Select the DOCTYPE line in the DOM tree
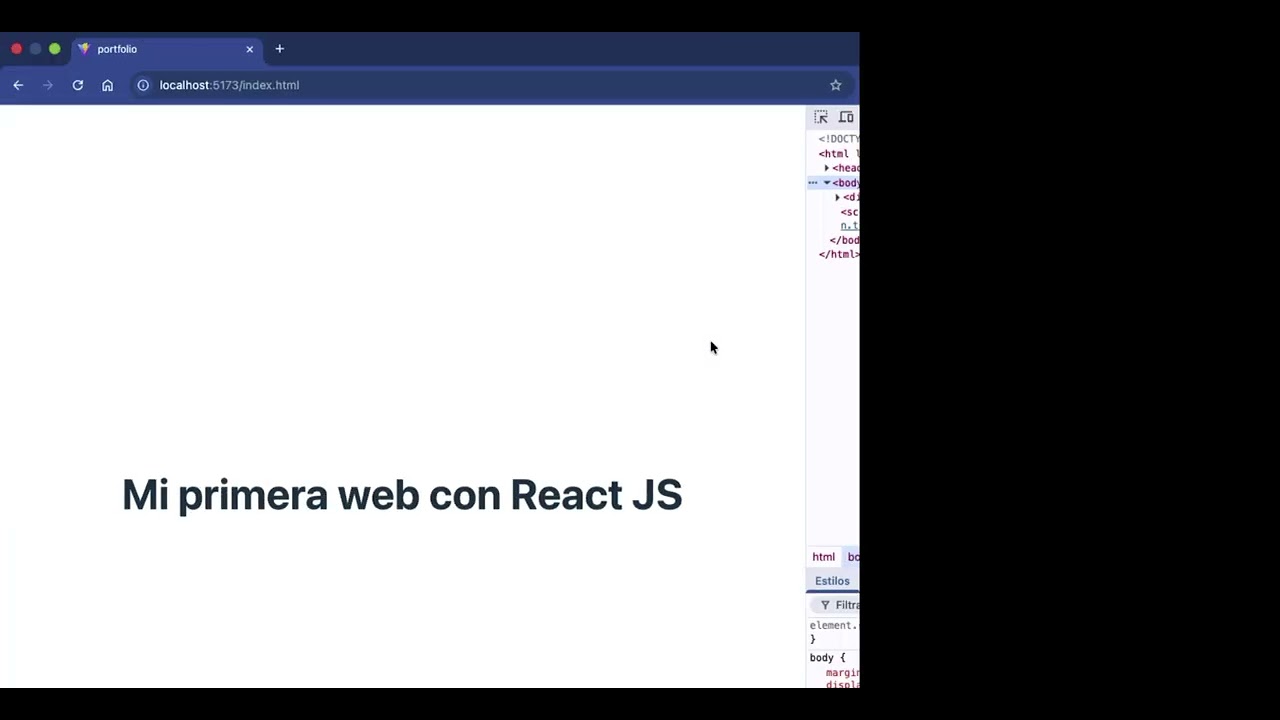This screenshot has width=1280, height=720. tap(833, 139)
